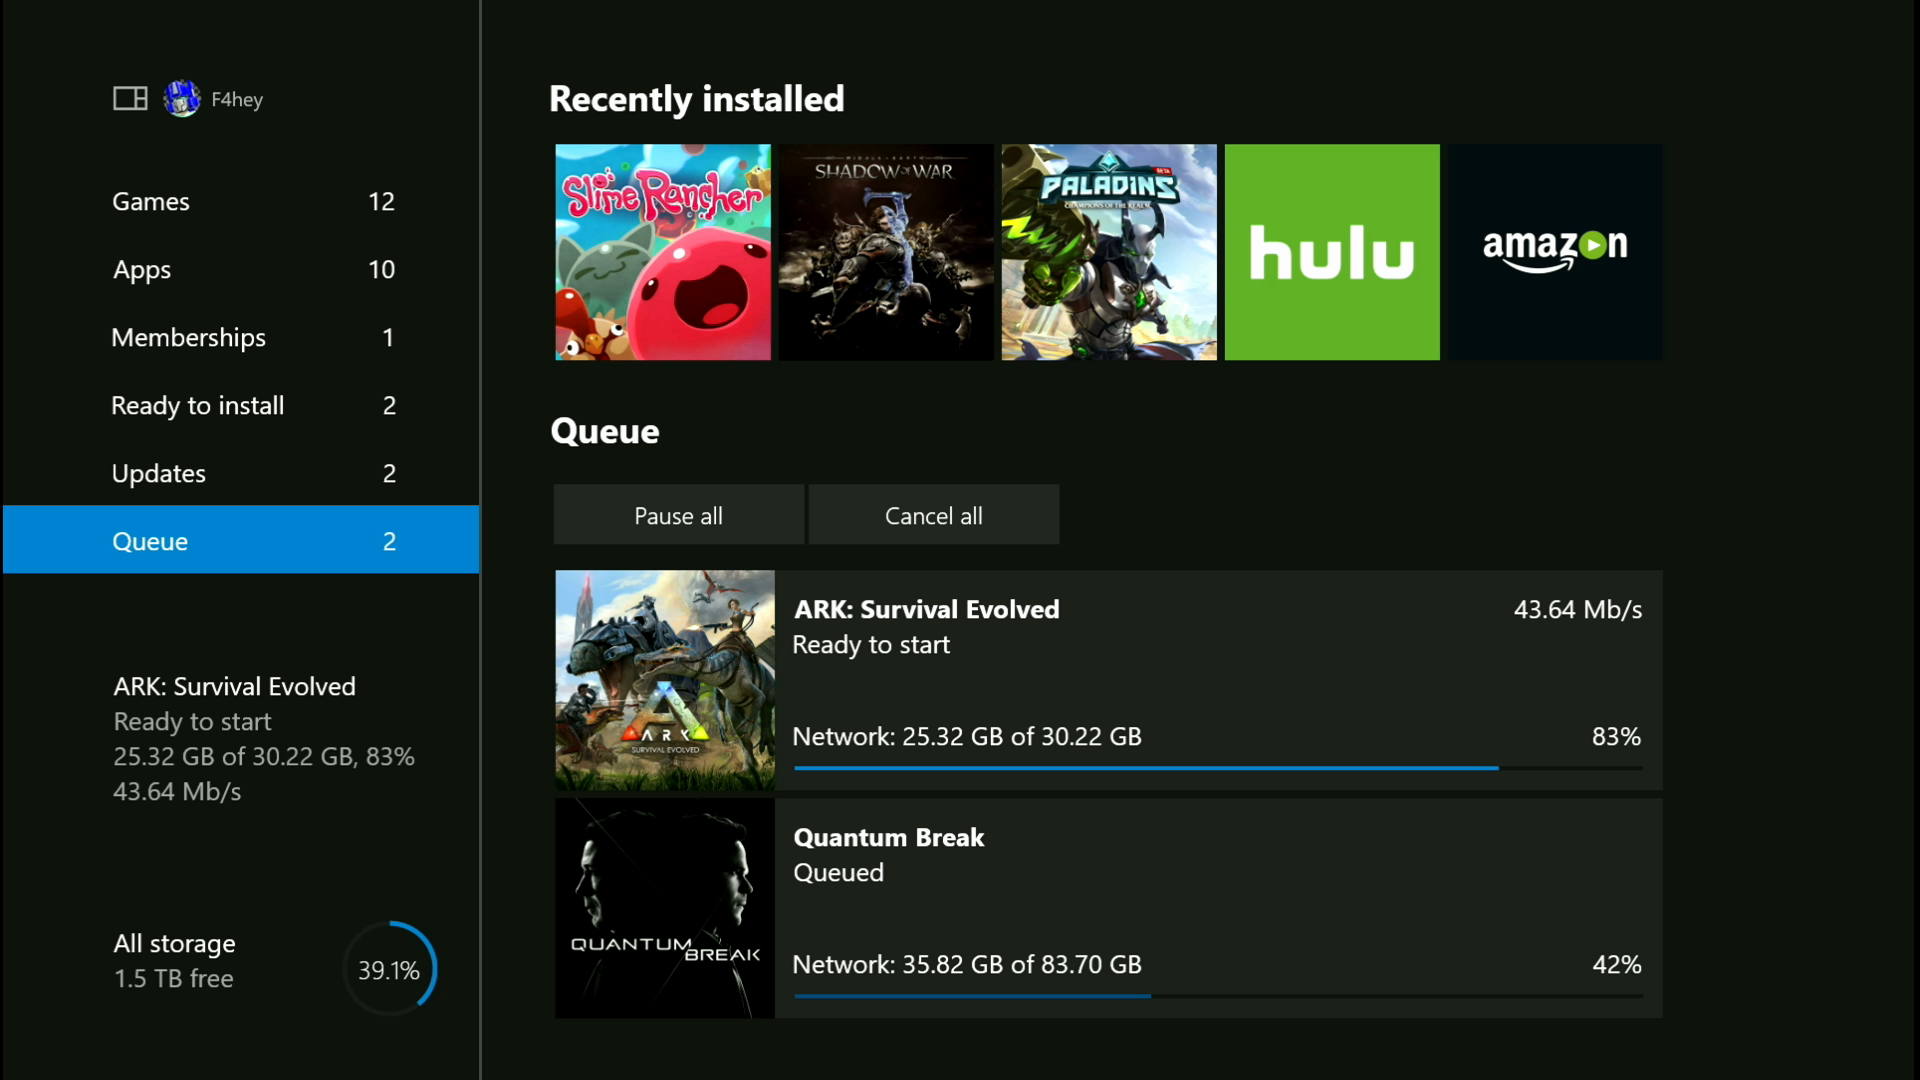Click ARK download progress bar
Viewport: 1920px width, 1080px height.
click(x=1218, y=768)
